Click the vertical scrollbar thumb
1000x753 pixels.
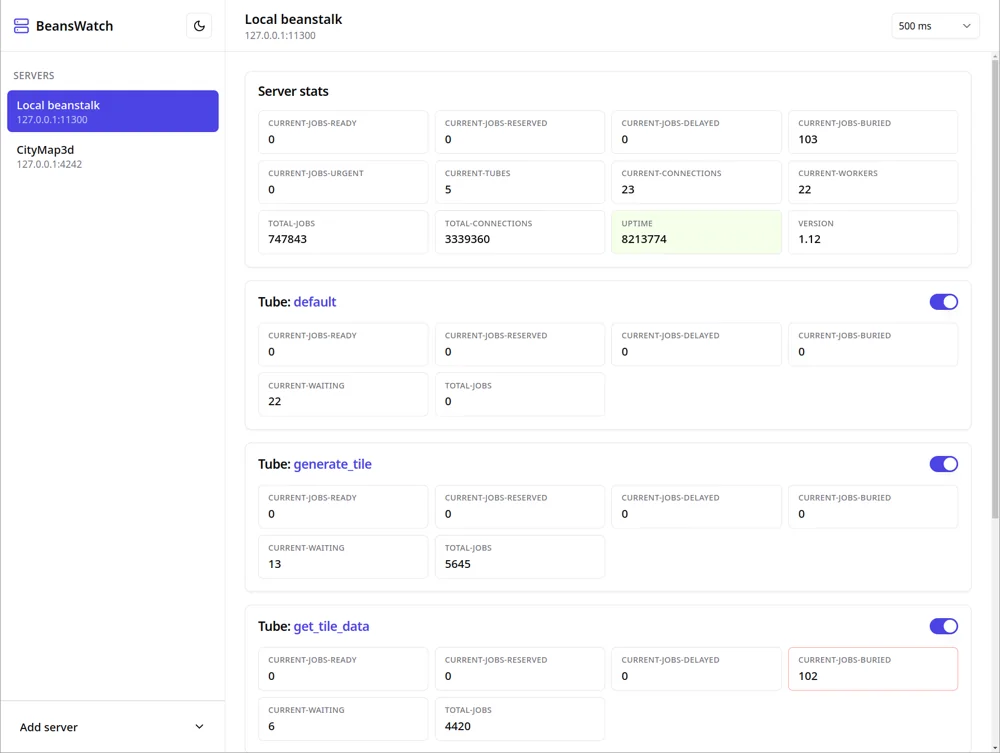click(995, 289)
